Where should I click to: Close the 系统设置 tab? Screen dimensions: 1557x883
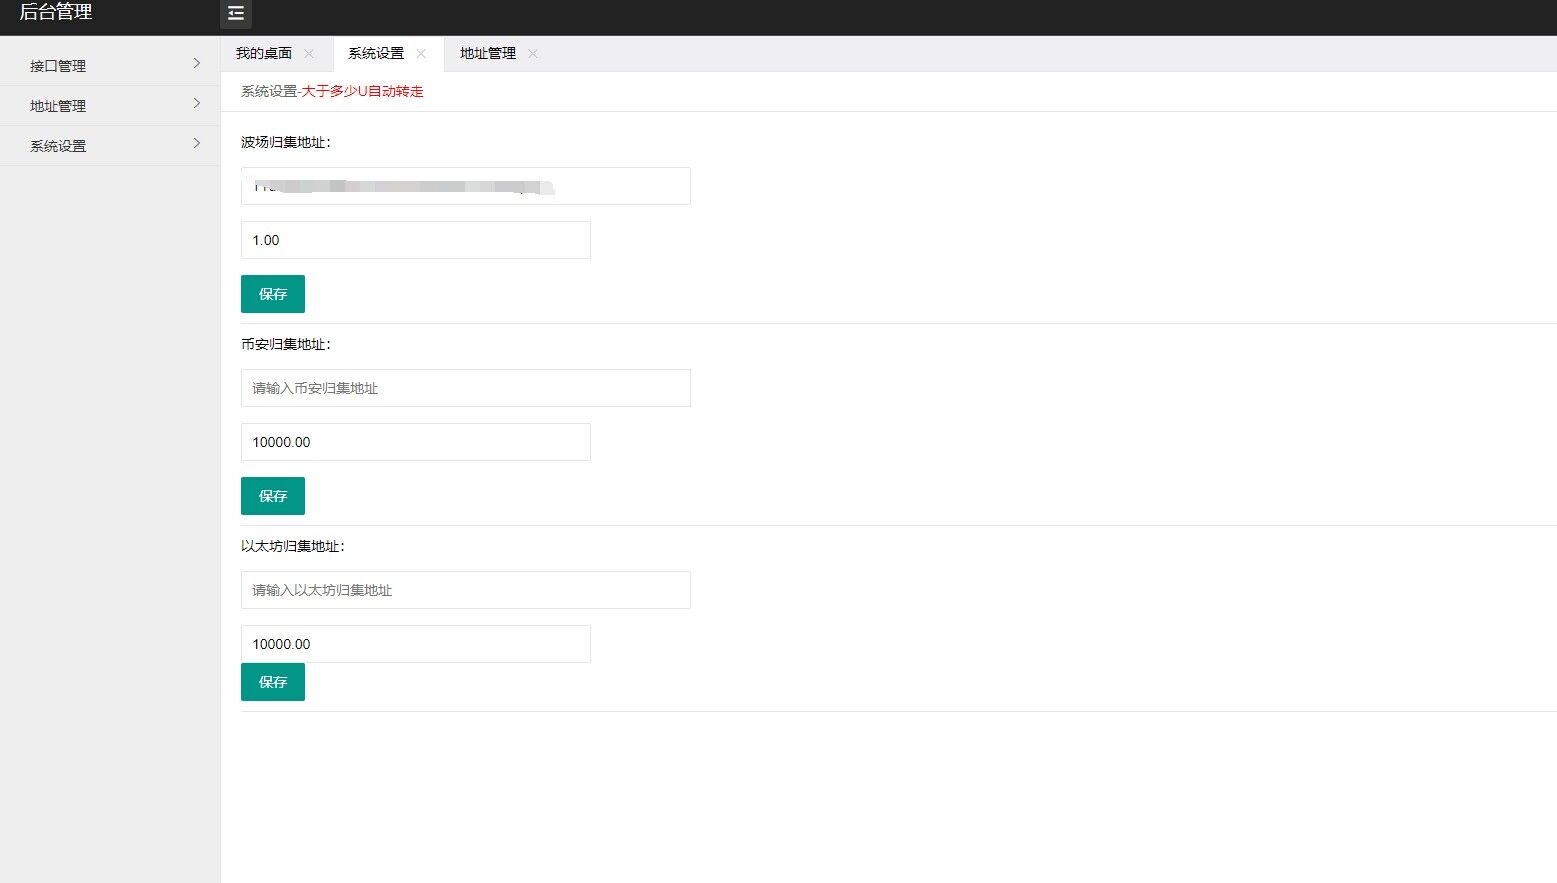tap(421, 54)
